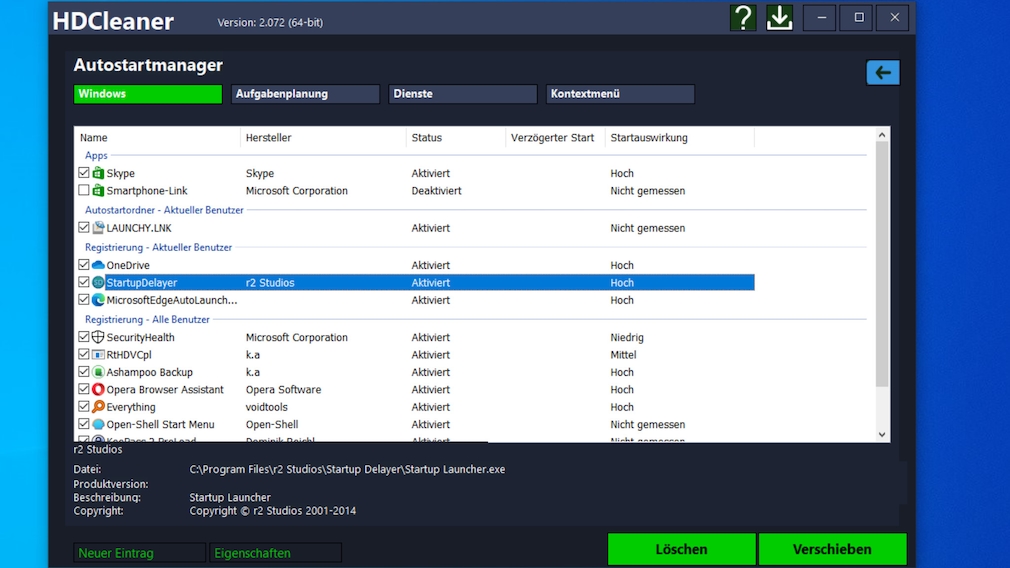Open the help question mark icon
This screenshot has height=568, width=1010.
pos(743,18)
